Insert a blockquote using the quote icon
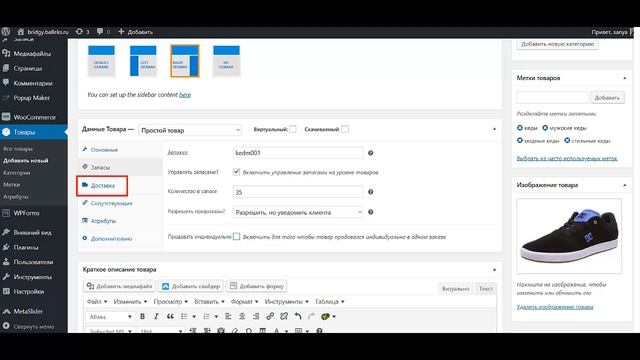The height and width of the screenshot is (360, 640). 170,316
